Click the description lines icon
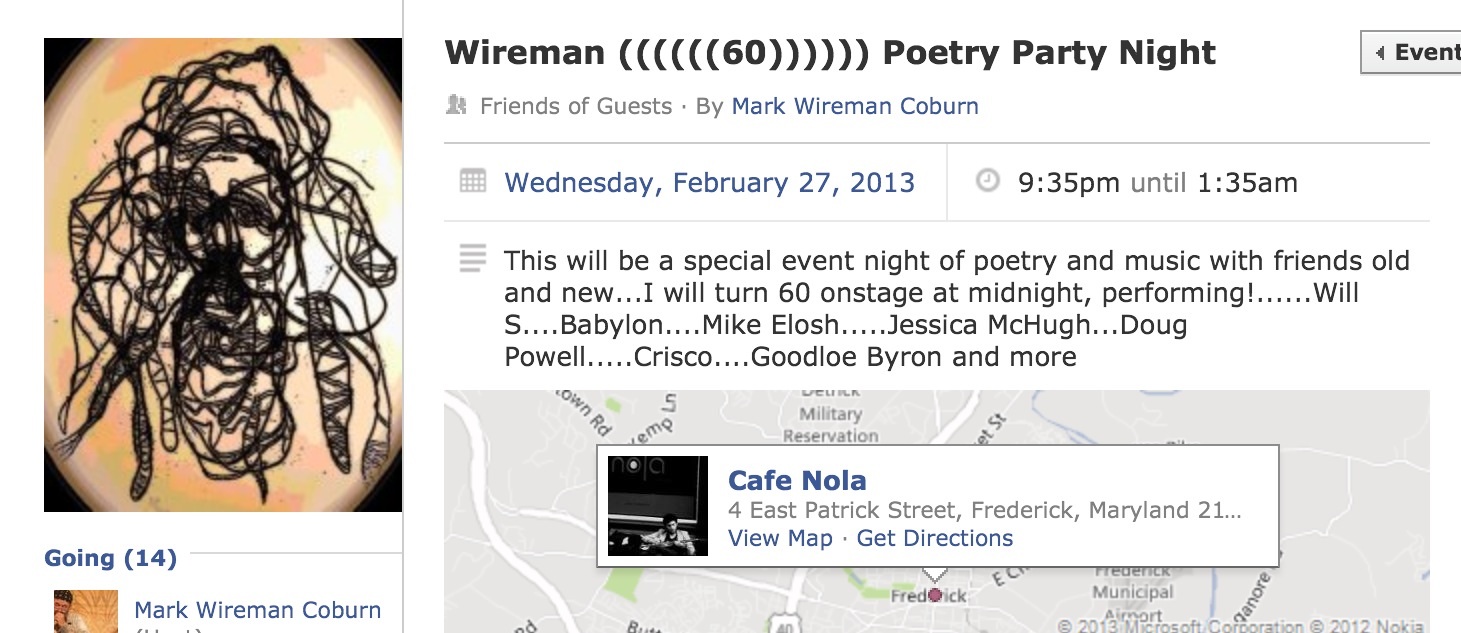The height and width of the screenshot is (633, 1461). (x=472, y=258)
